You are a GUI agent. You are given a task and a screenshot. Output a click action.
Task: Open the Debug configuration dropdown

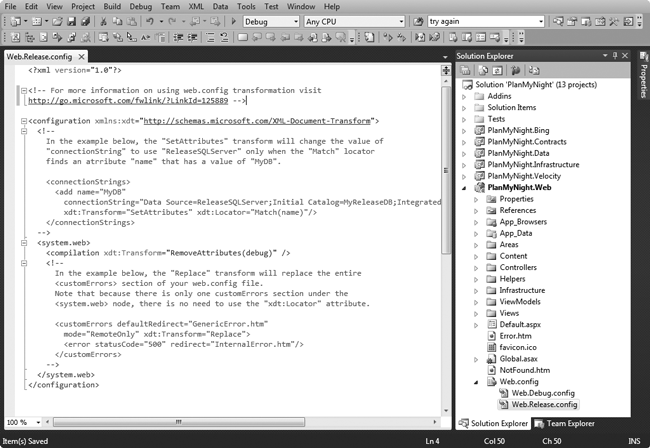pyautogui.click(x=296, y=22)
